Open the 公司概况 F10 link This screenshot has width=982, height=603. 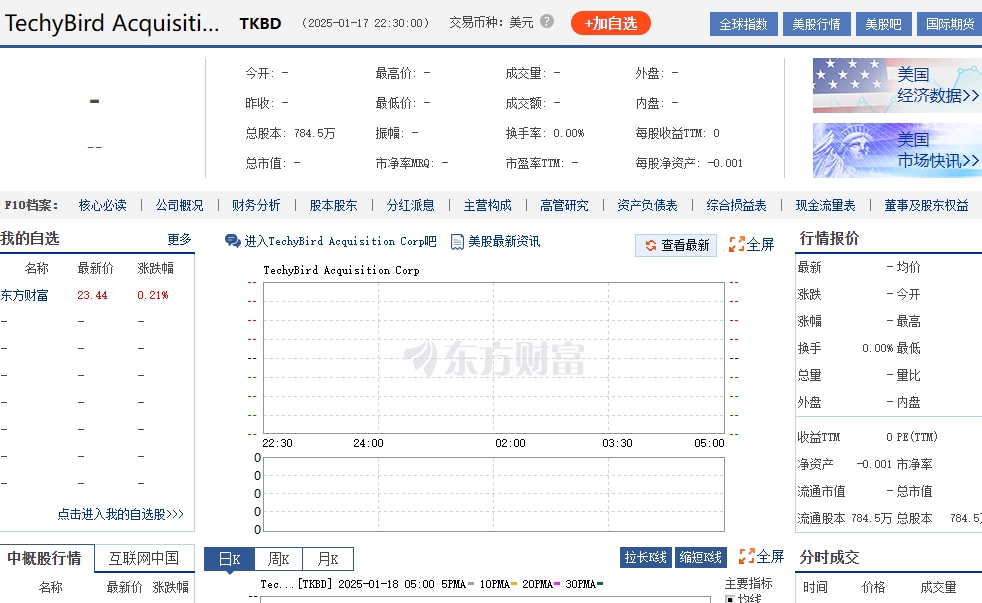click(180, 205)
